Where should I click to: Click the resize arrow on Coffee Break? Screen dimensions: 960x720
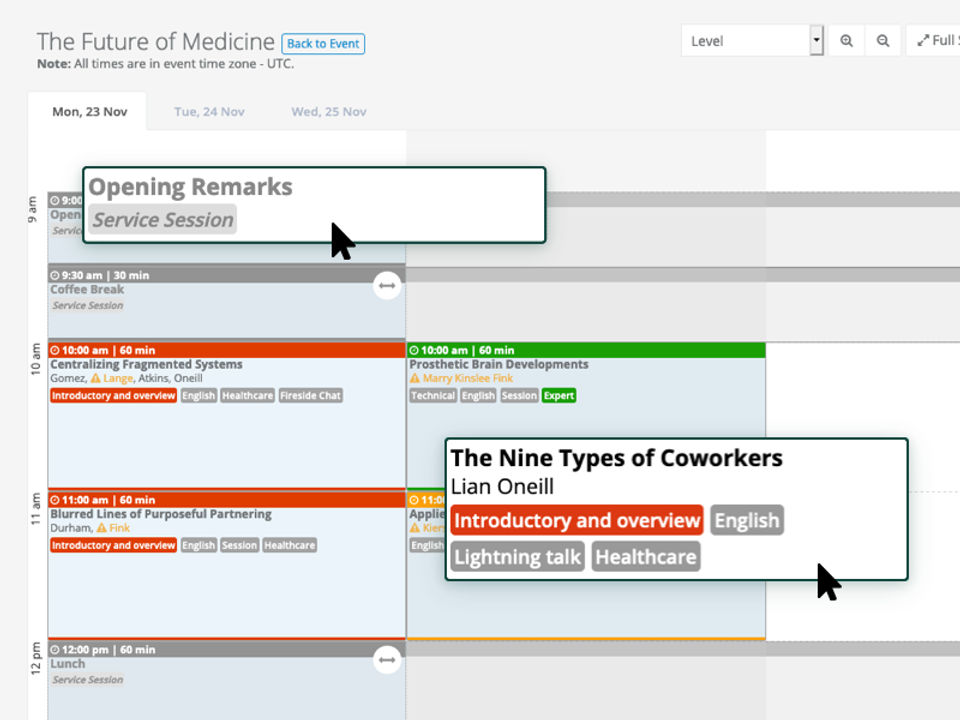(387, 286)
